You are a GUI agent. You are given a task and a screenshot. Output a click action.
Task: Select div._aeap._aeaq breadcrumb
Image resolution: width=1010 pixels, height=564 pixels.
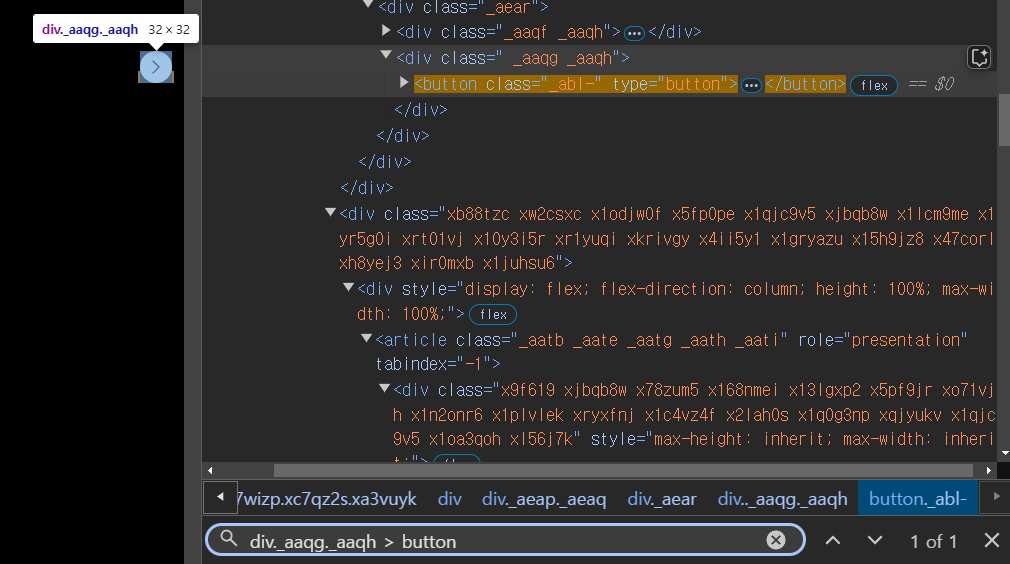[x=544, y=499]
